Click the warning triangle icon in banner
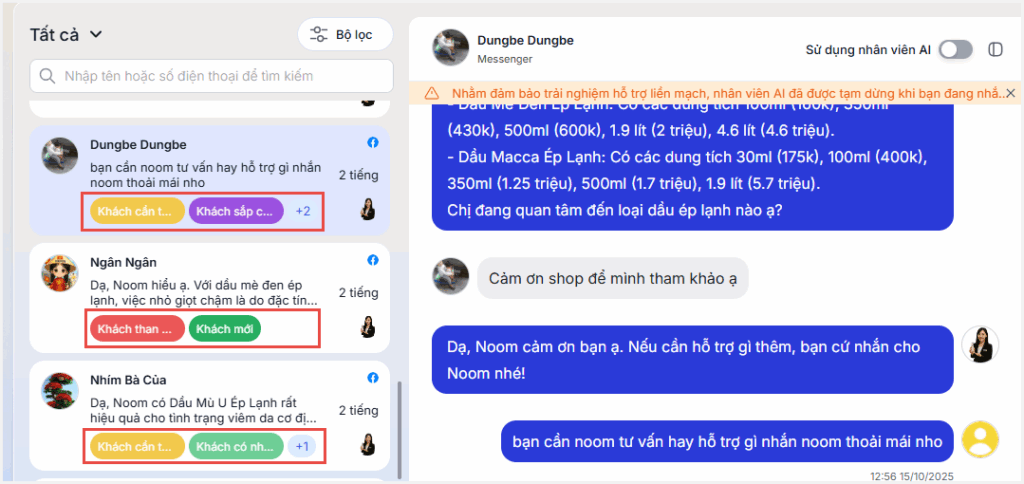The width and height of the screenshot is (1024, 484). click(x=432, y=93)
